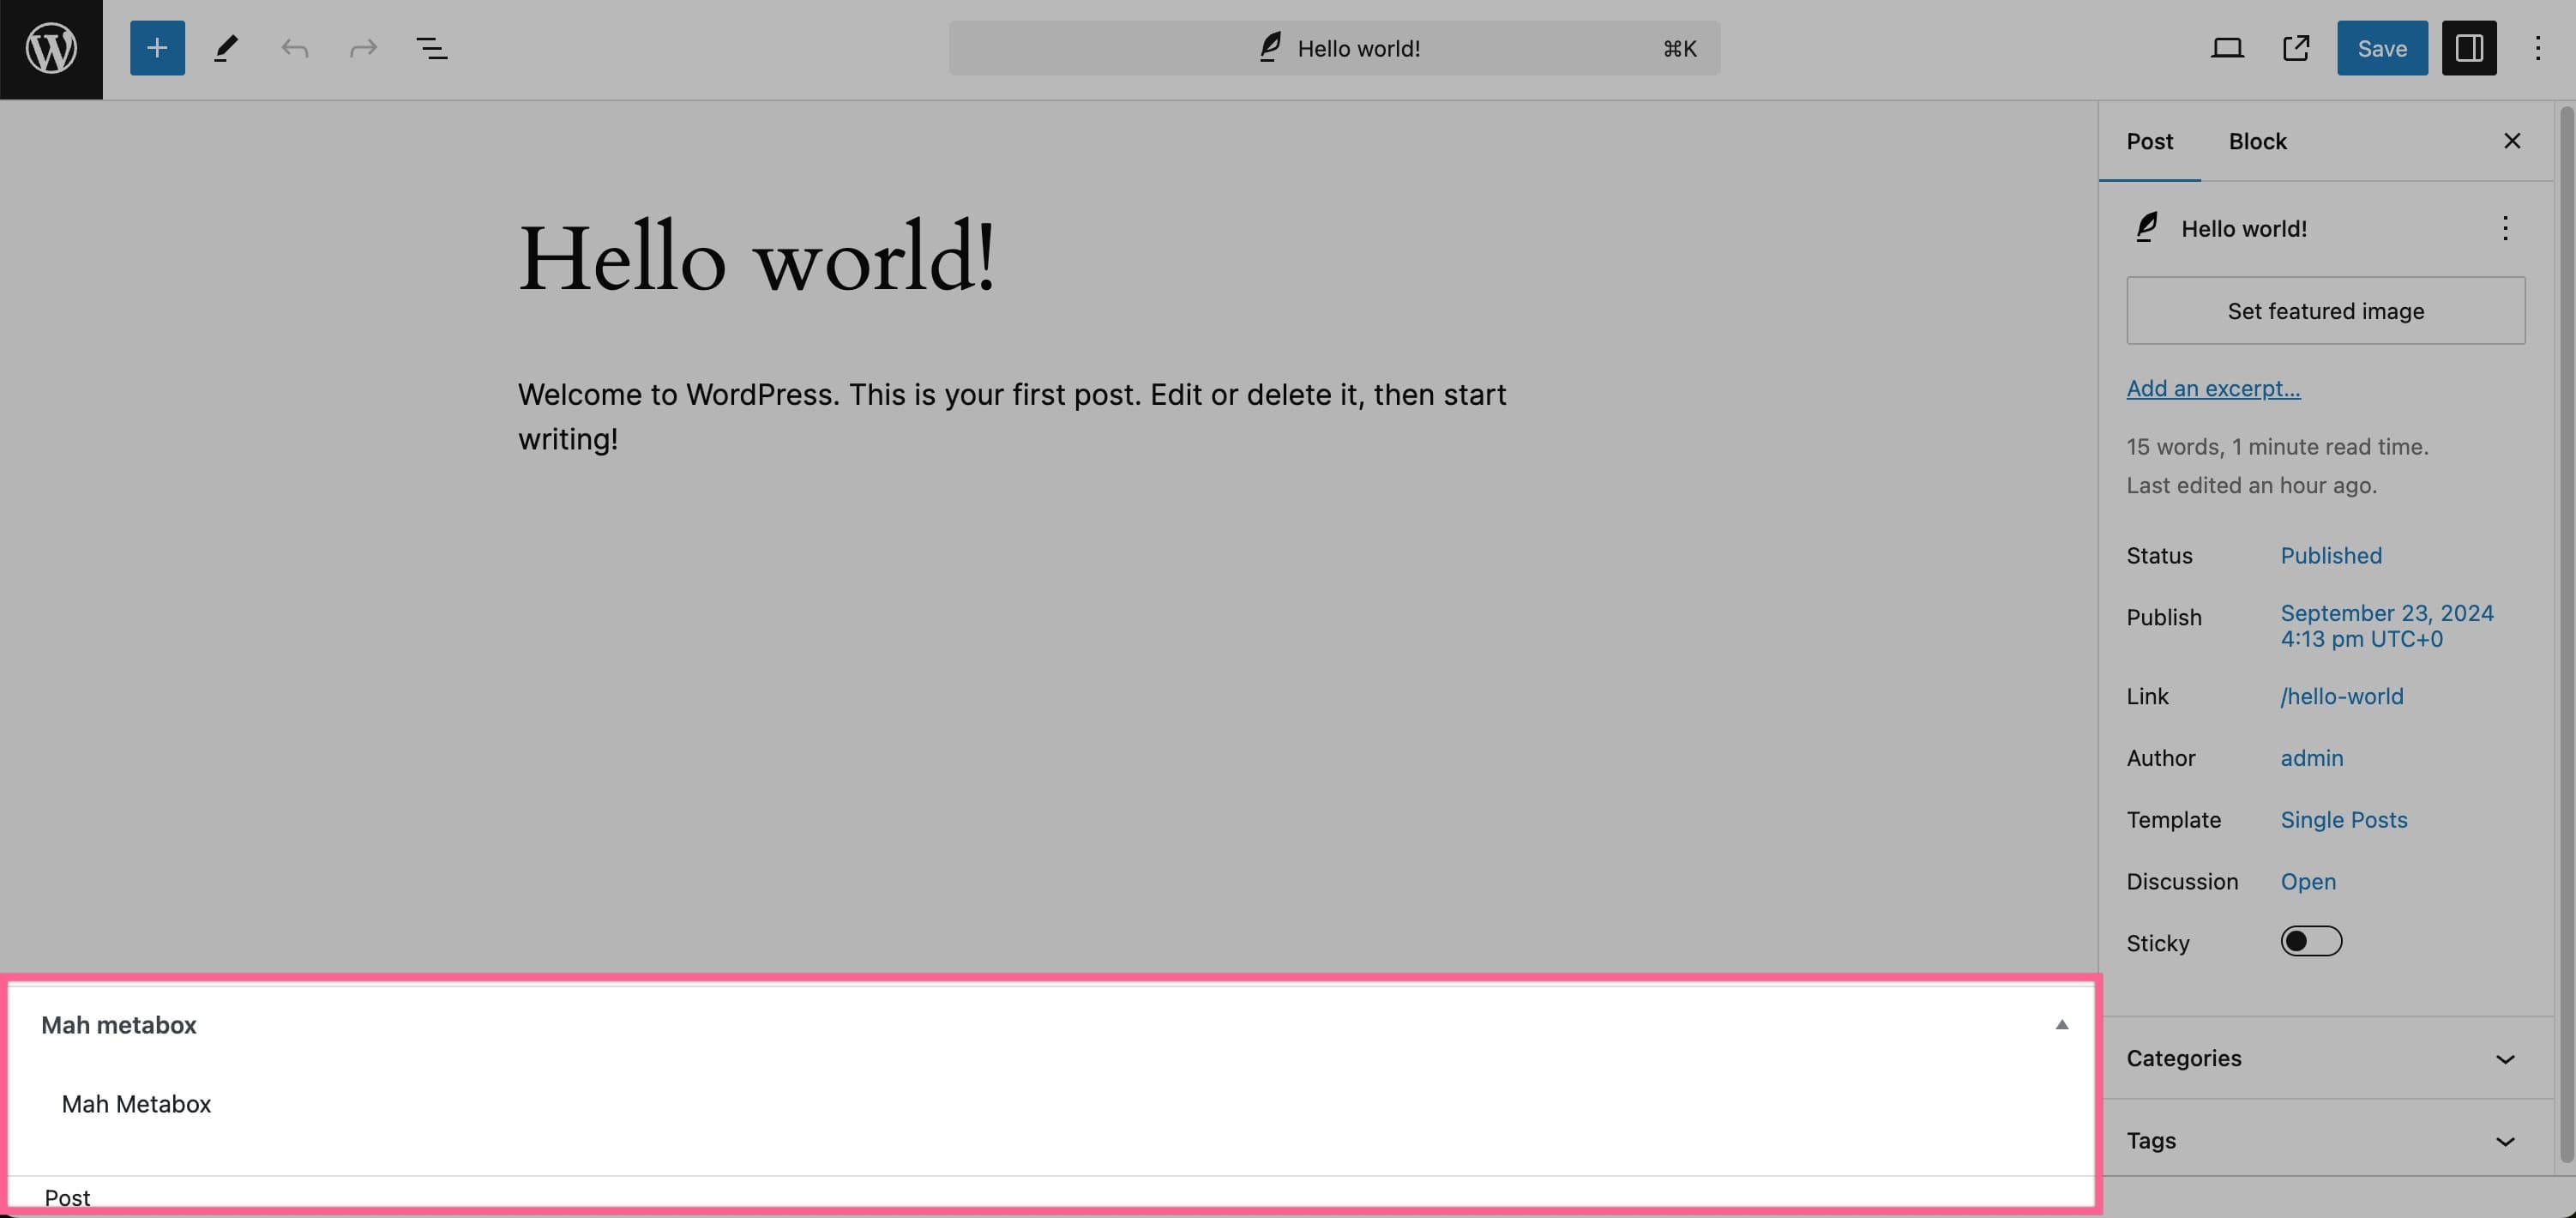
Task: Click Set featured image button
Action: tap(2325, 311)
